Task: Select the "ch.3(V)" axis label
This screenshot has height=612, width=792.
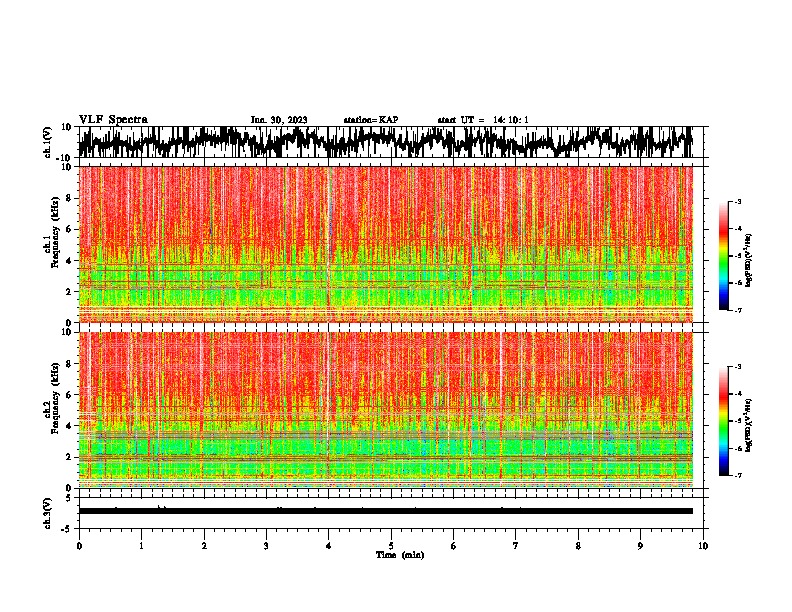Action: click(48, 513)
